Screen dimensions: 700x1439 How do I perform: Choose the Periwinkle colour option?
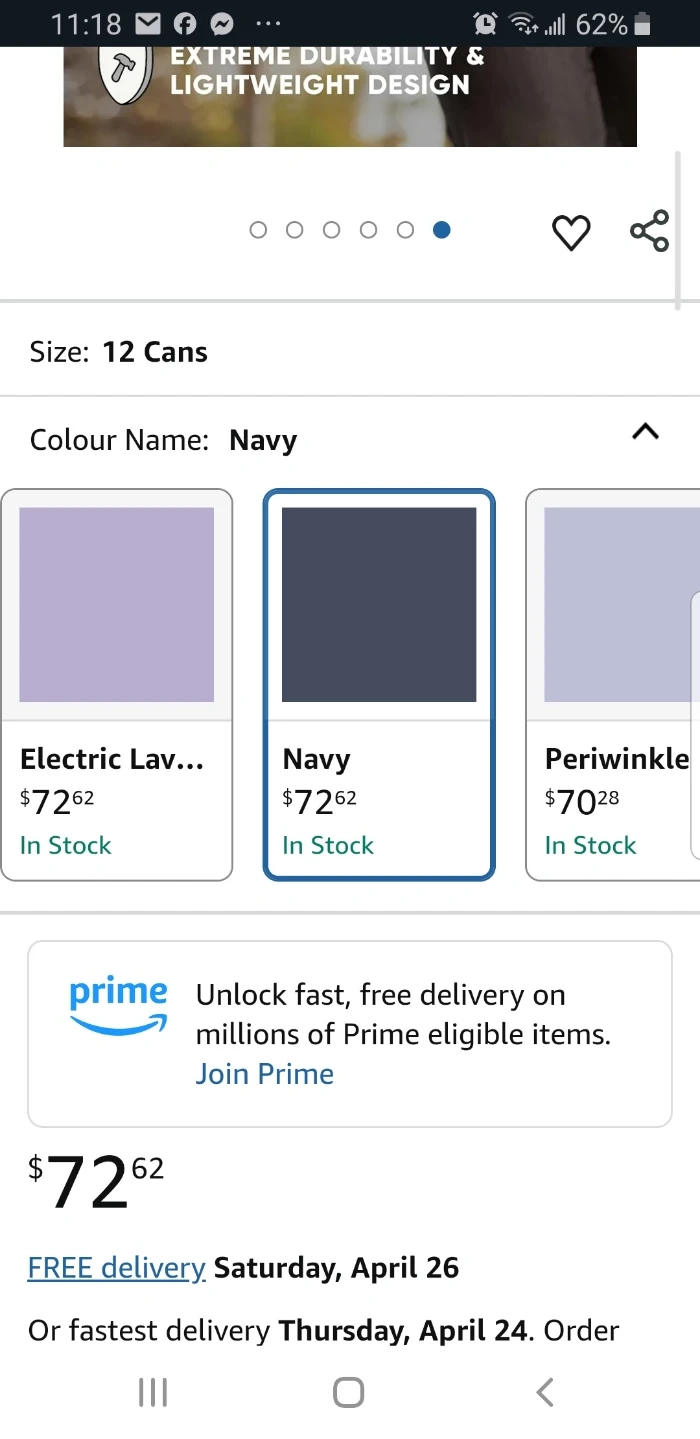(x=613, y=685)
